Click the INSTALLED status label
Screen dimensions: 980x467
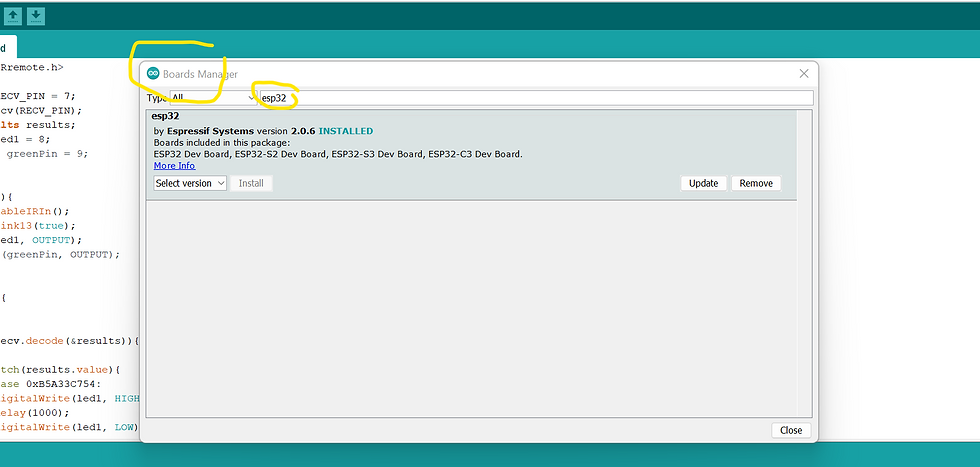tap(346, 131)
